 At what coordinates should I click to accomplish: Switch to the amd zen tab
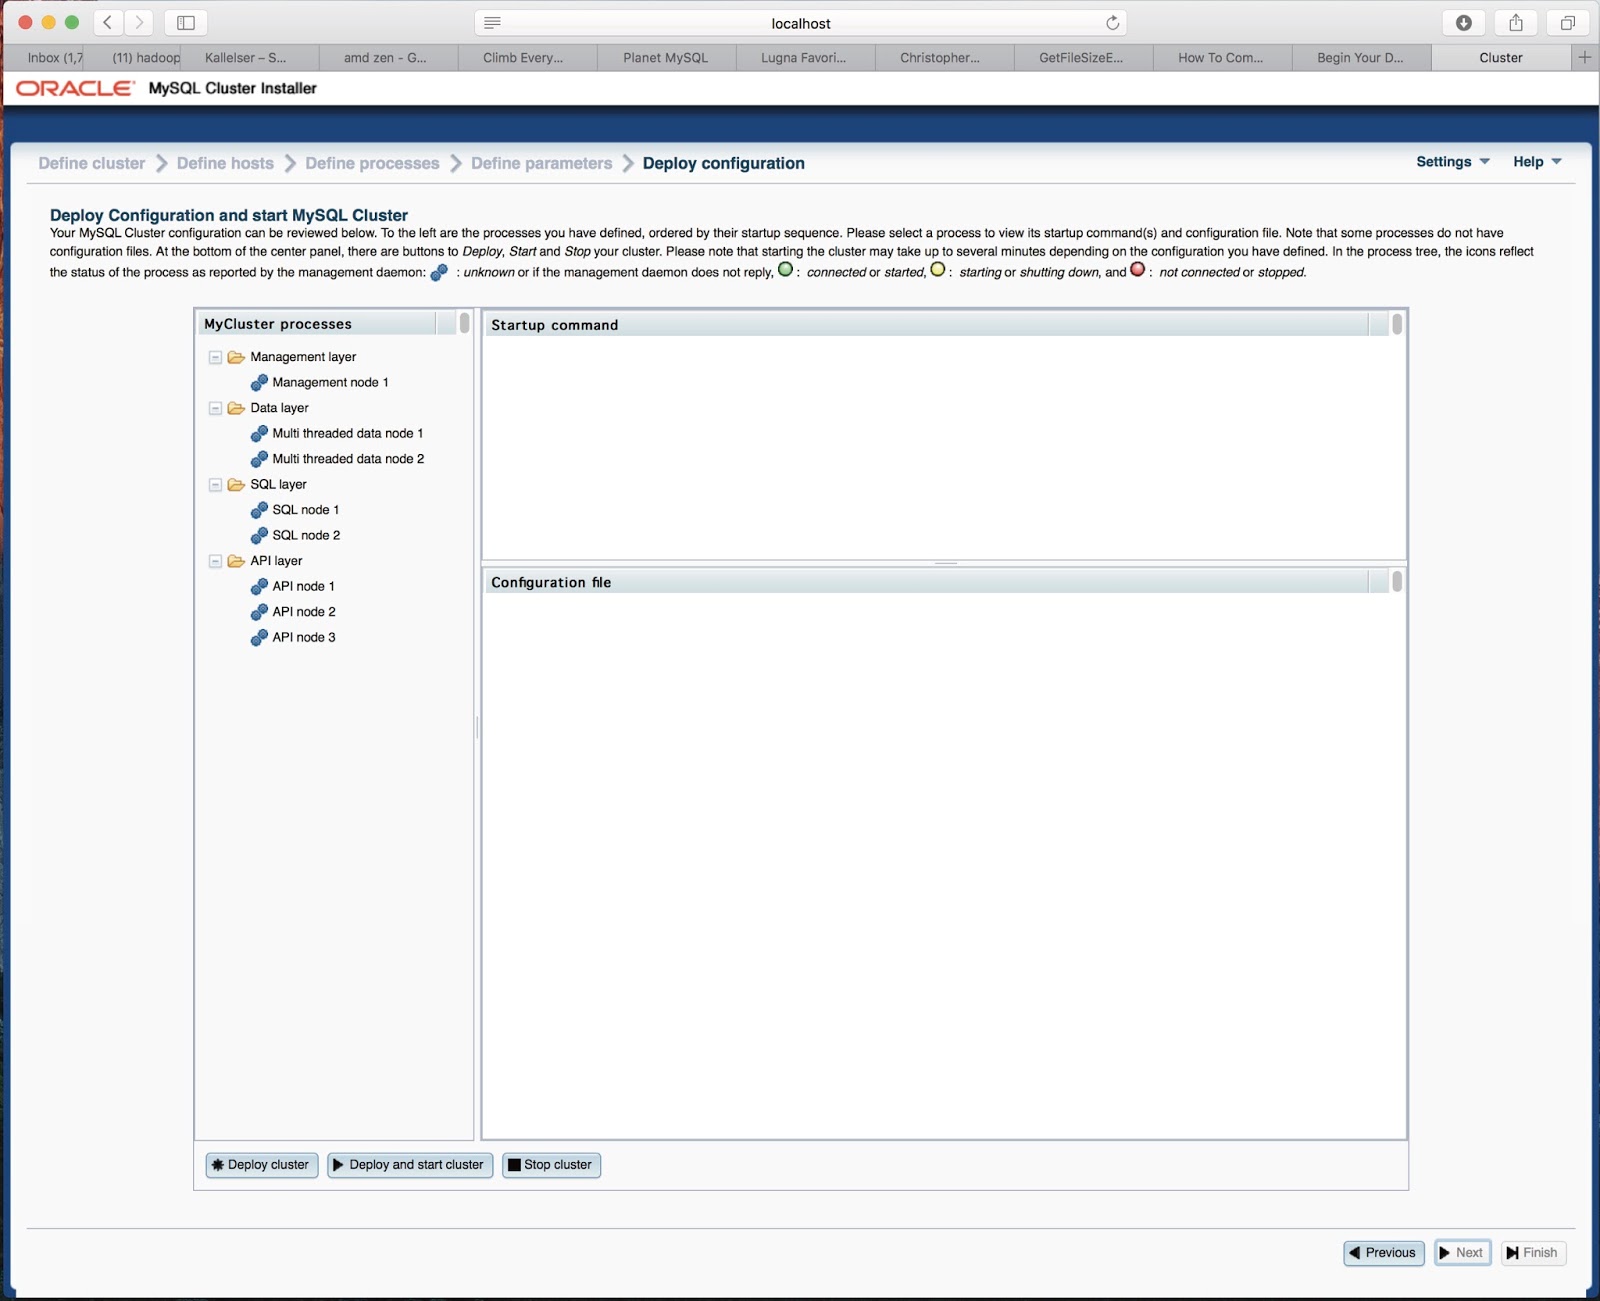point(388,58)
